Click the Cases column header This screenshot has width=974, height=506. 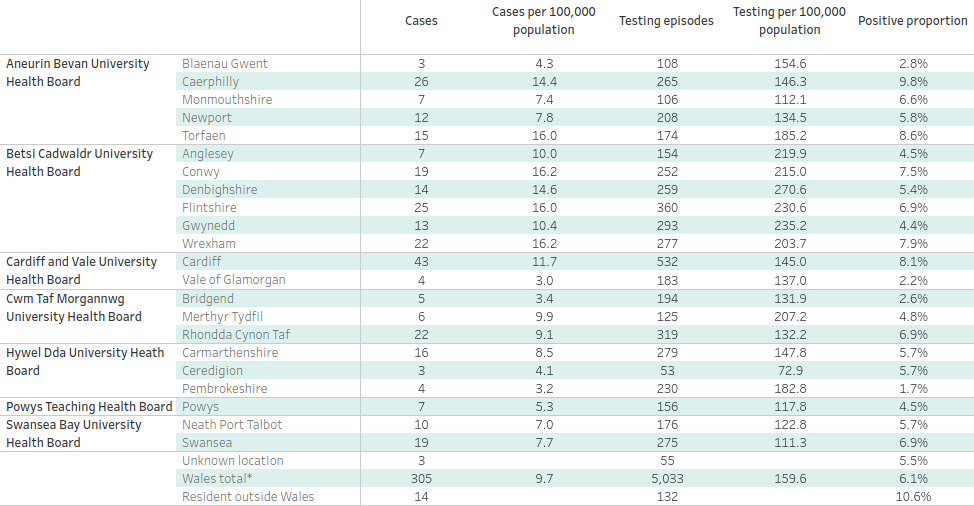(421, 21)
